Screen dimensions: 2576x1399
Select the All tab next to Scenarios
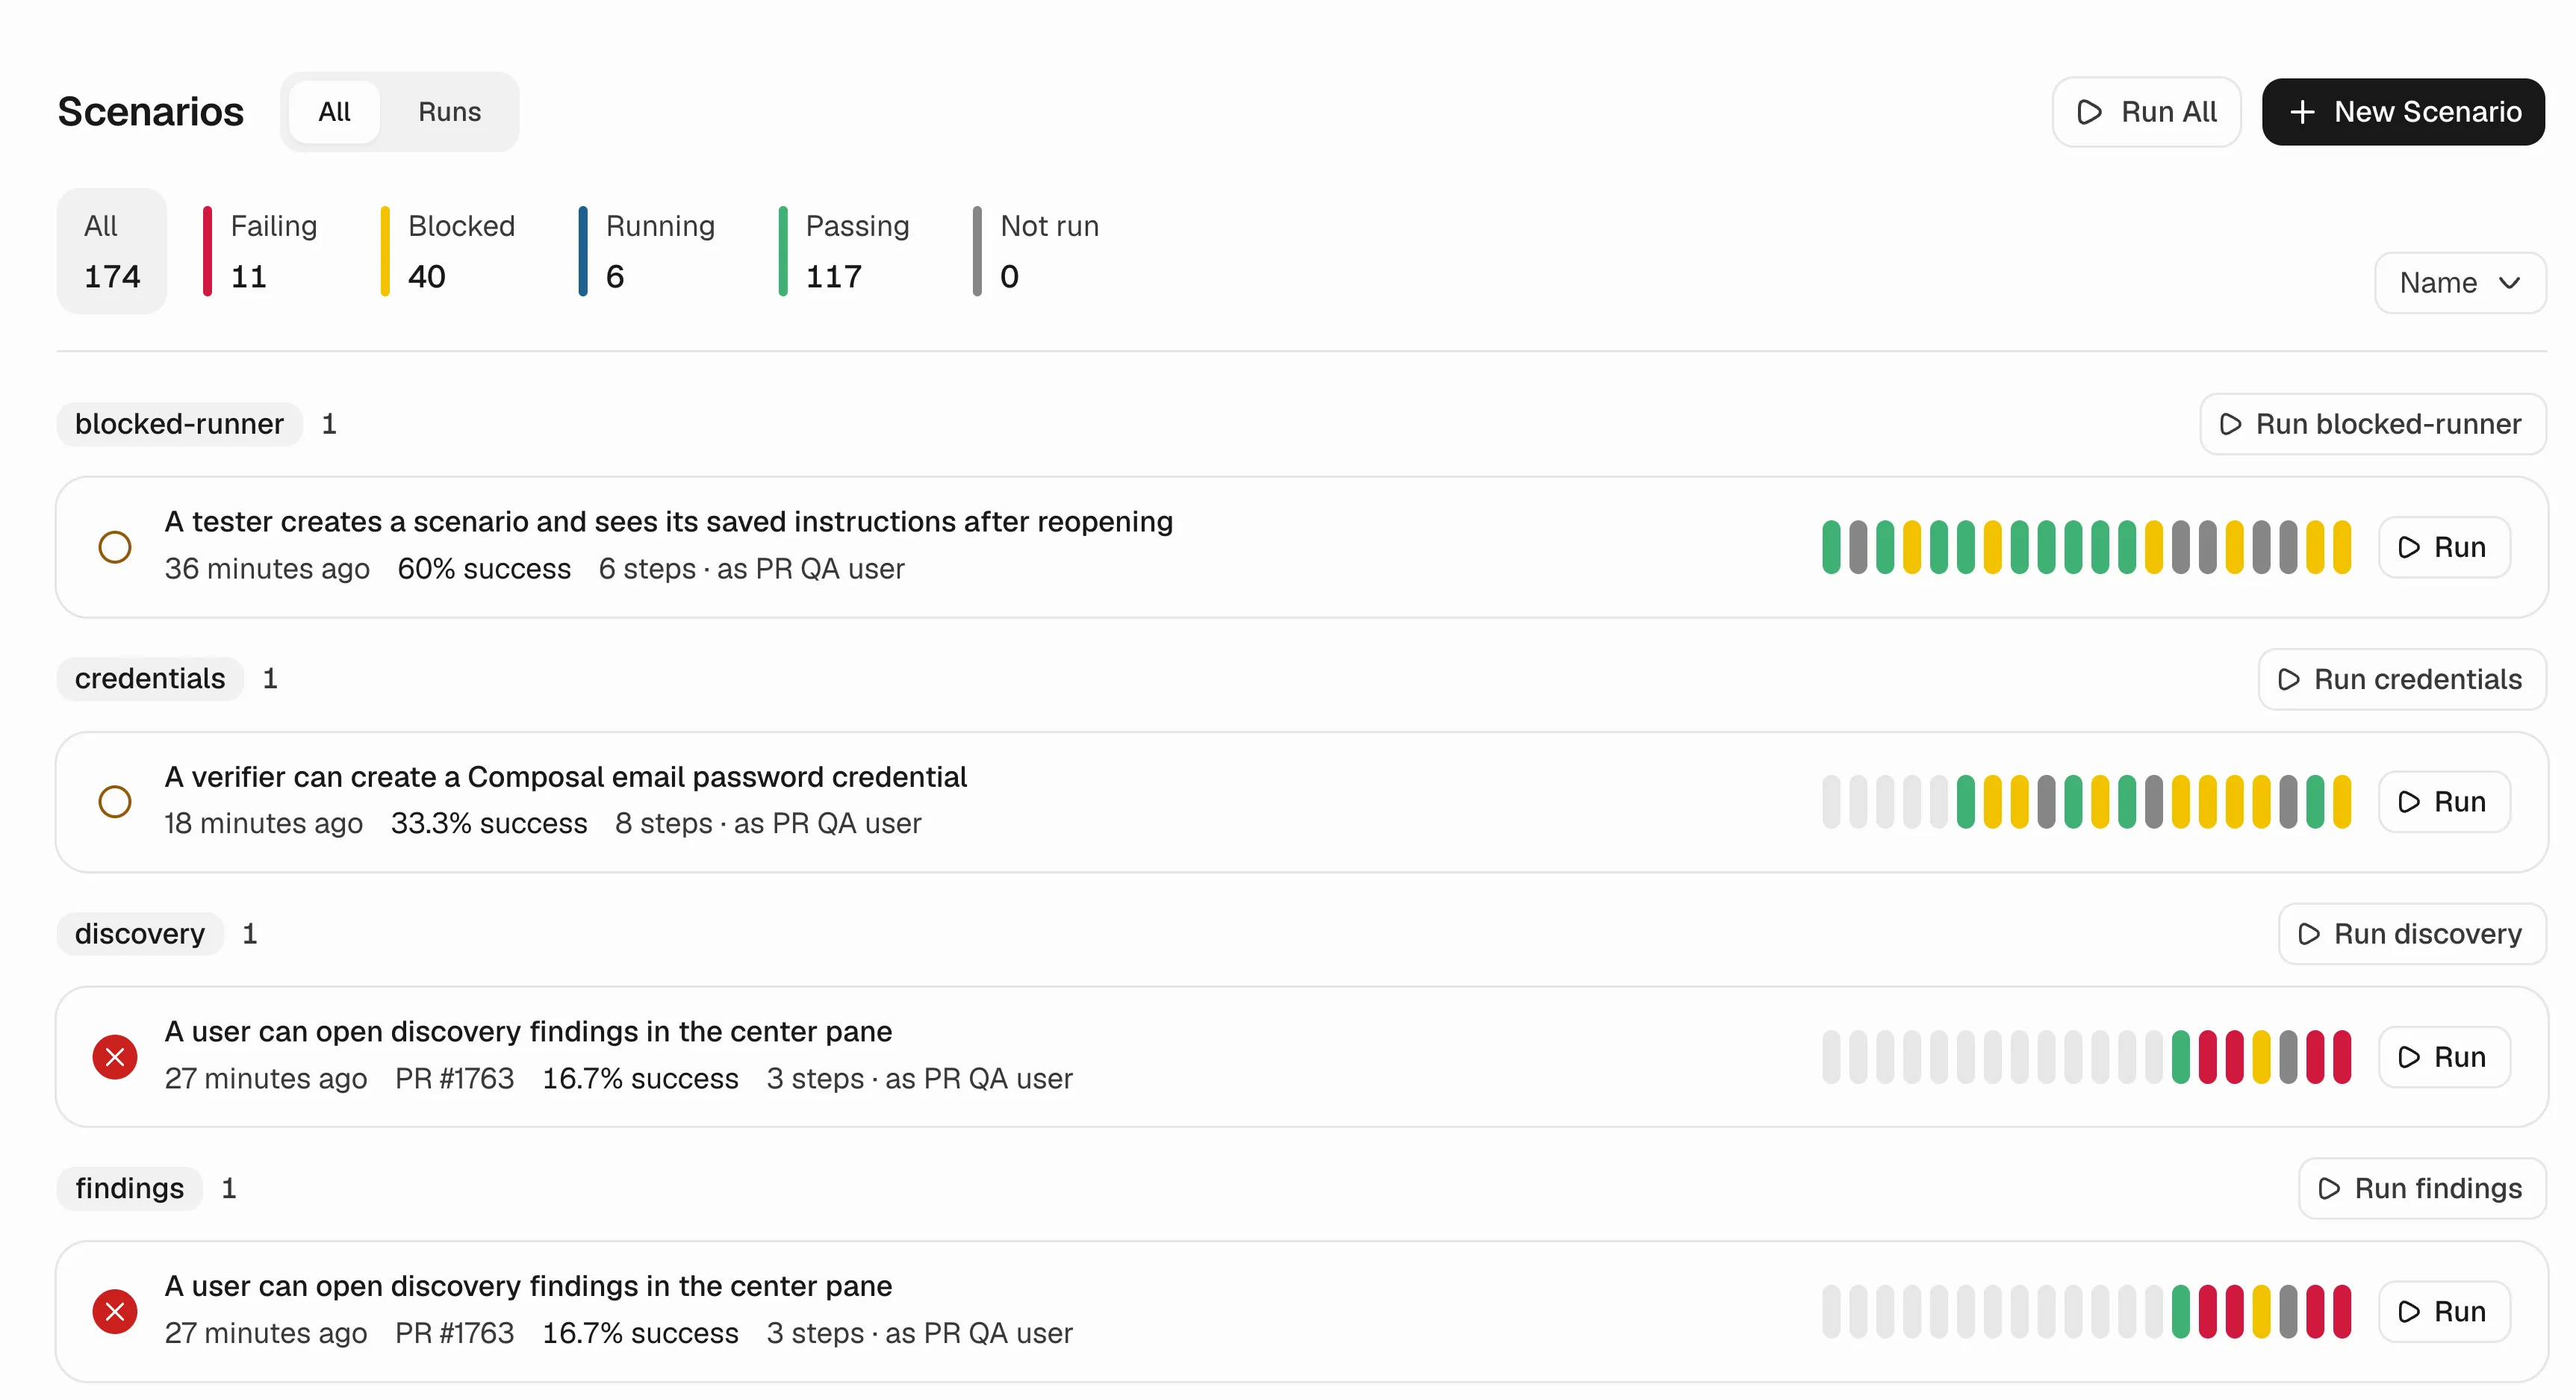[x=334, y=112]
